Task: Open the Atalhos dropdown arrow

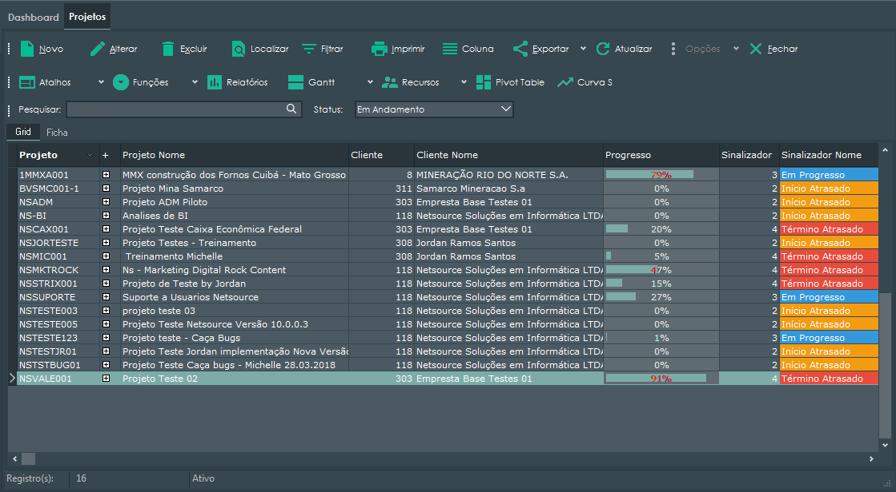Action: point(99,82)
